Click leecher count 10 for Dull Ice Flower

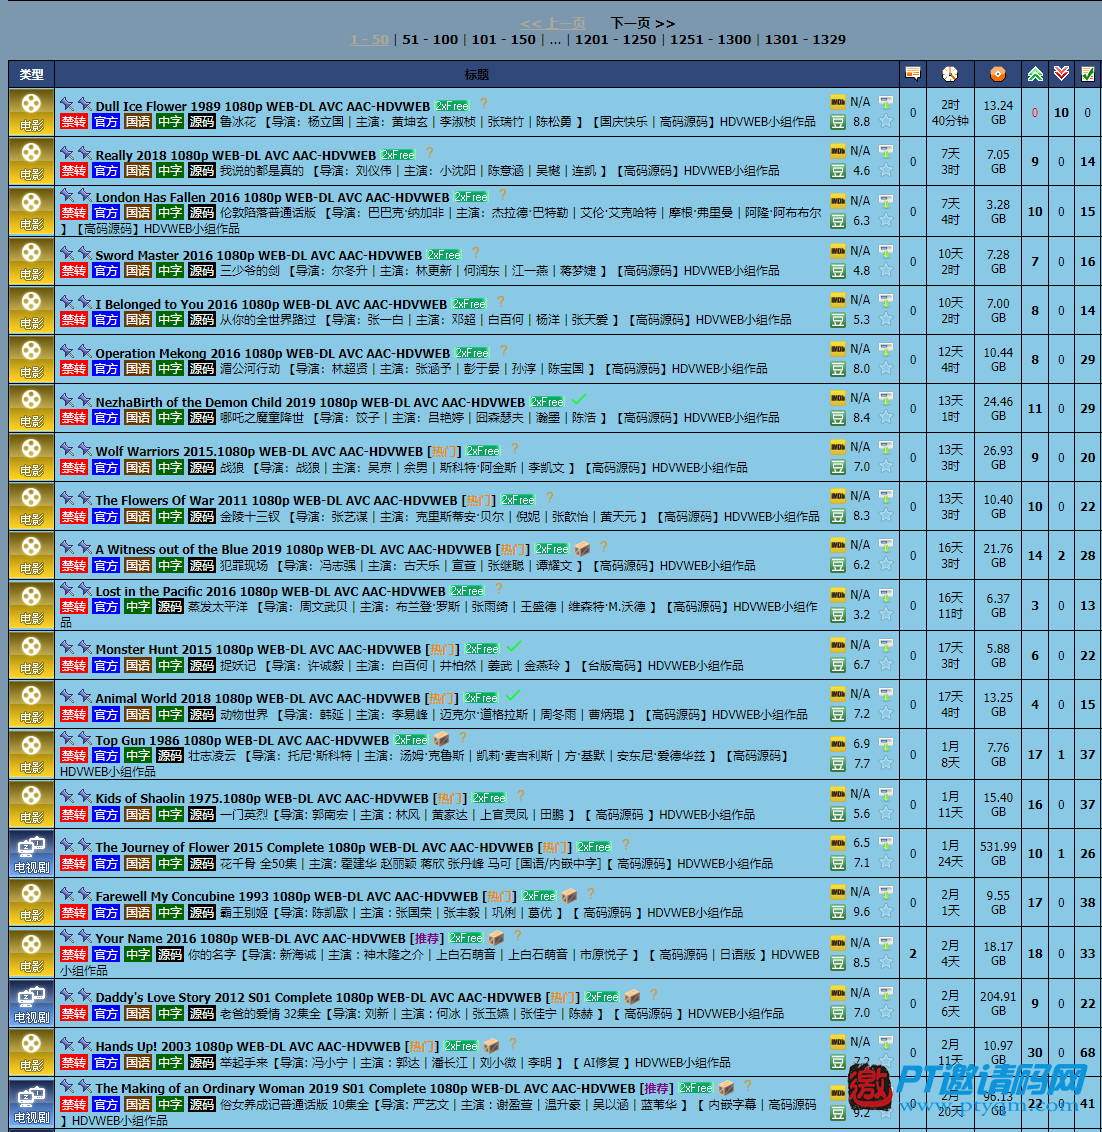point(1061,113)
